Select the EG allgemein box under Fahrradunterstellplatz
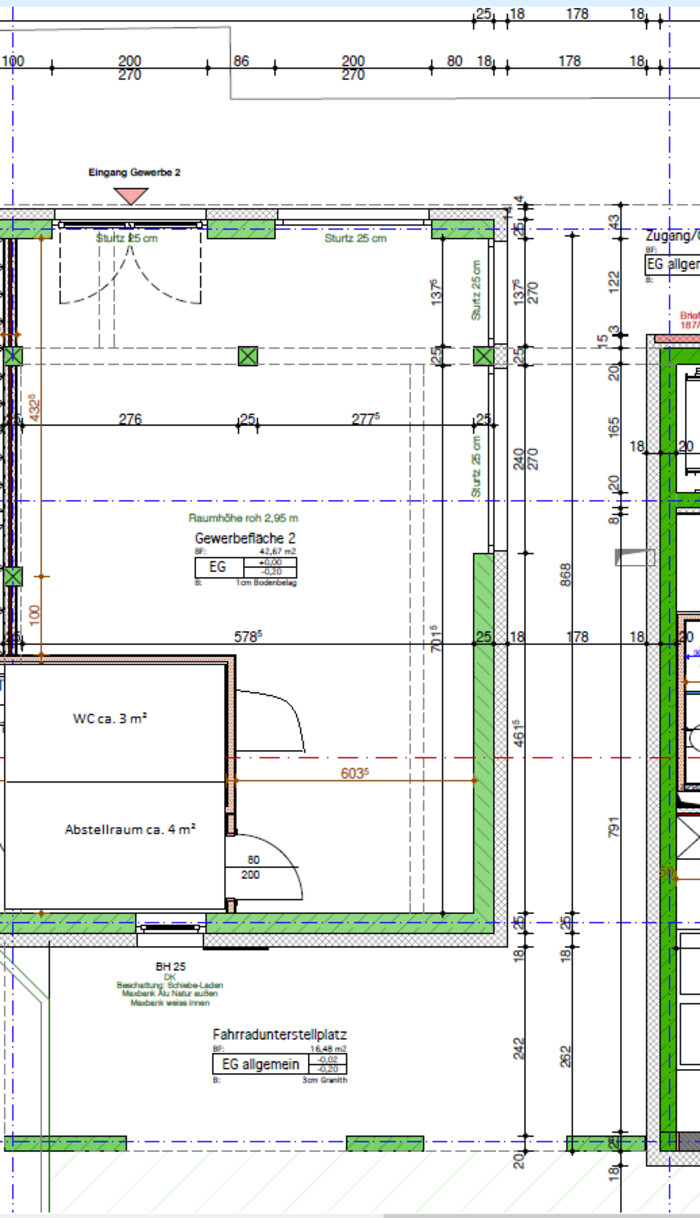Screen dimensions: 700x1218 260,1065
